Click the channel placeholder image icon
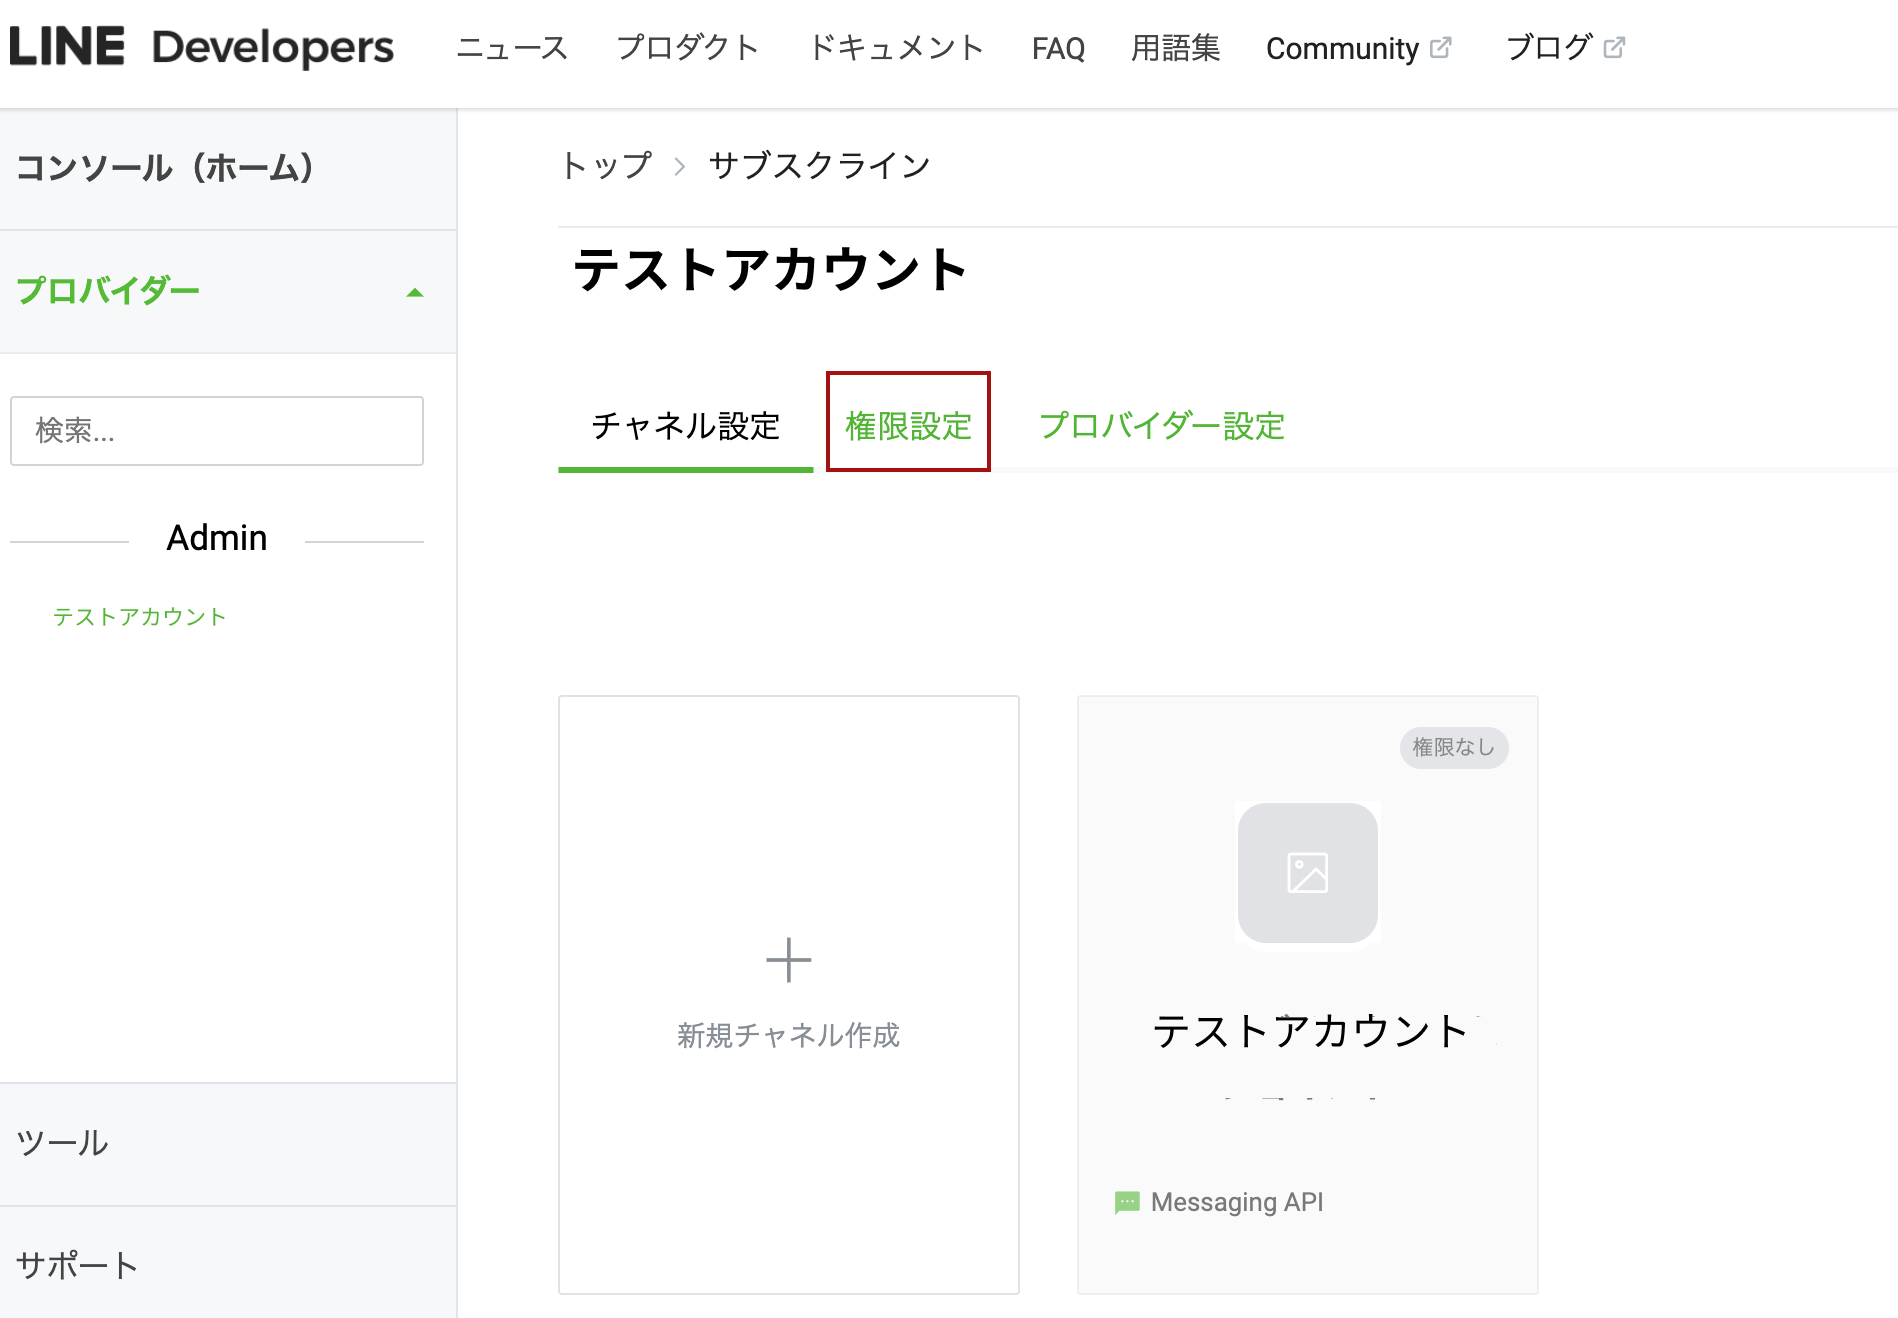Viewport: 1898px width, 1318px height. point(1307,873)
